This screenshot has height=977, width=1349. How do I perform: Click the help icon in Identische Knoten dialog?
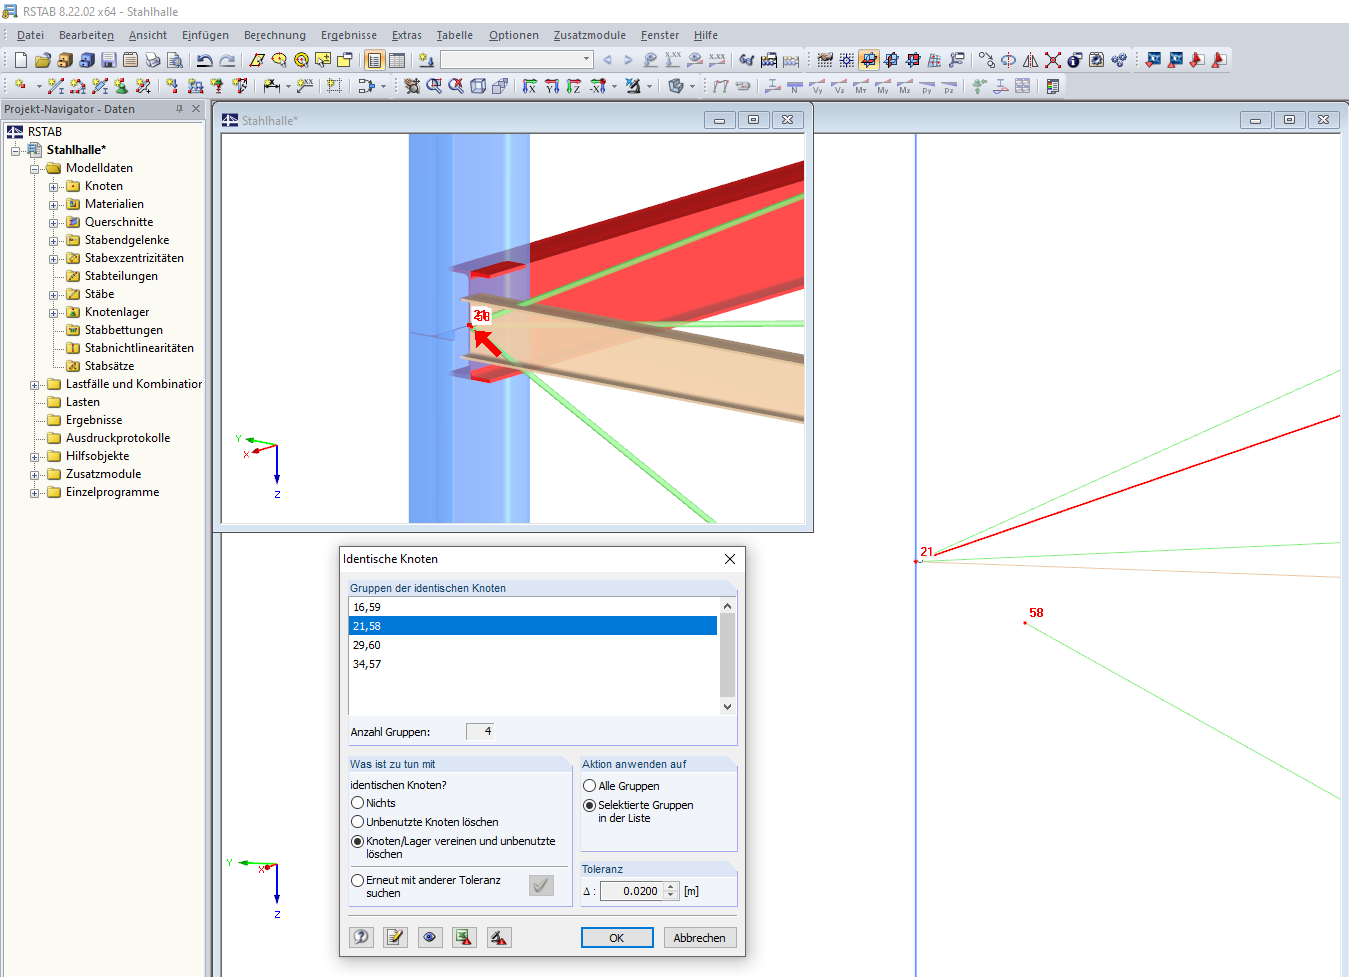pos(361,937)
